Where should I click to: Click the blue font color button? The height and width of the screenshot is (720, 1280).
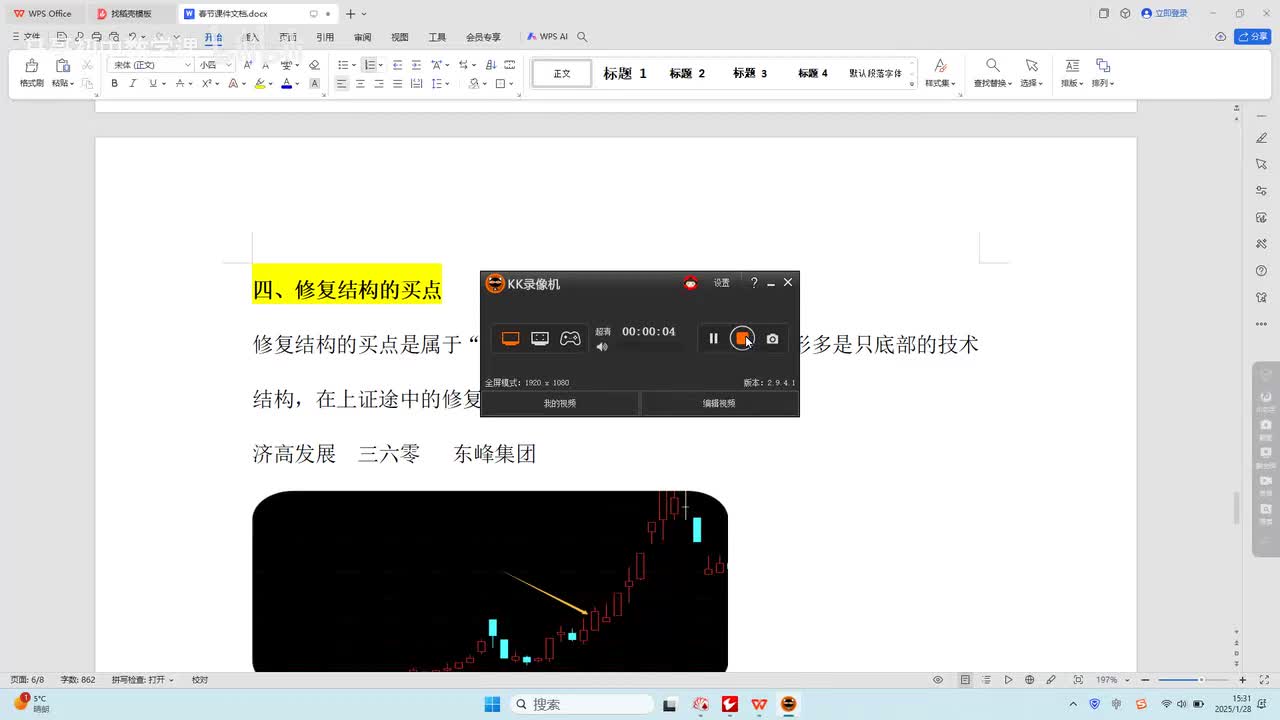286,83
